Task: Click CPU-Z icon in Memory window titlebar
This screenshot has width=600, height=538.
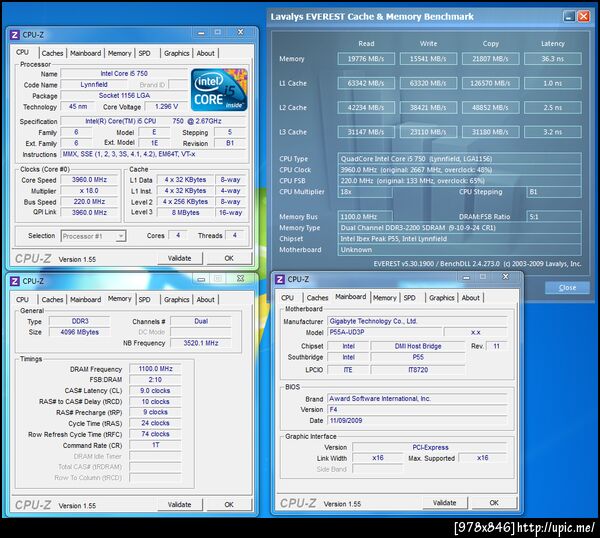Action: [15, 281]
